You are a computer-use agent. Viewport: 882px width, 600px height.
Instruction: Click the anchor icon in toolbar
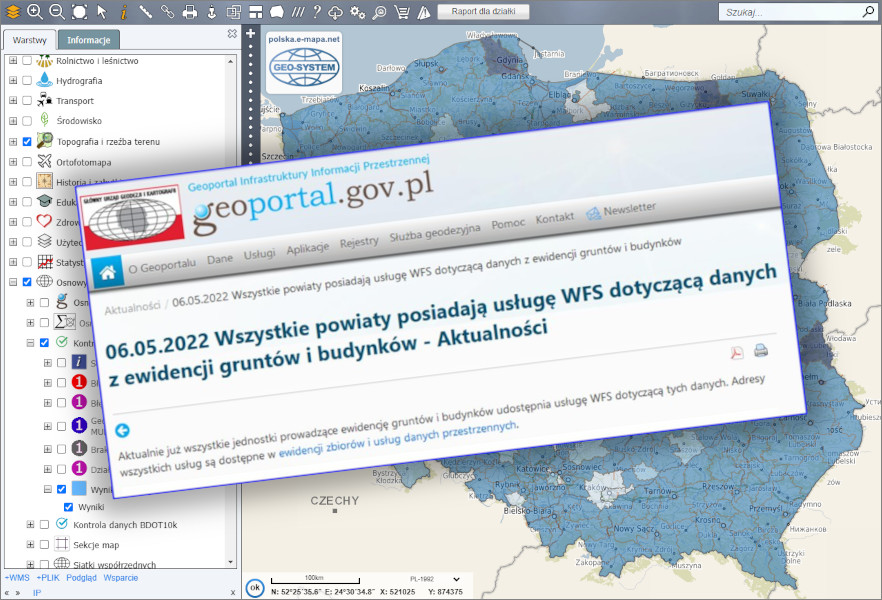(x=212, y=11)
